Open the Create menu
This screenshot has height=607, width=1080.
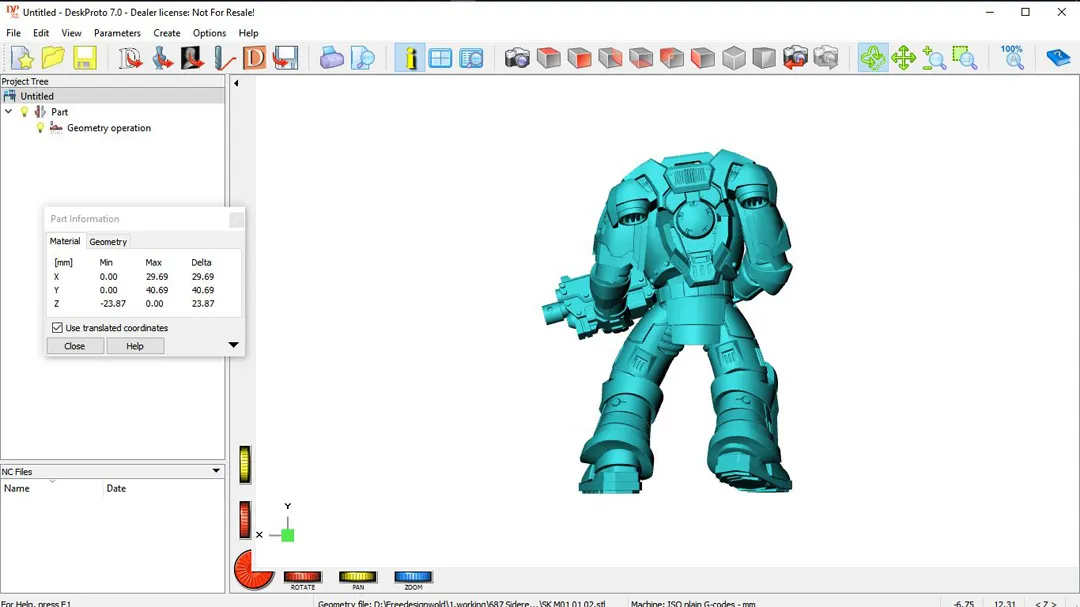coord(167,33)
